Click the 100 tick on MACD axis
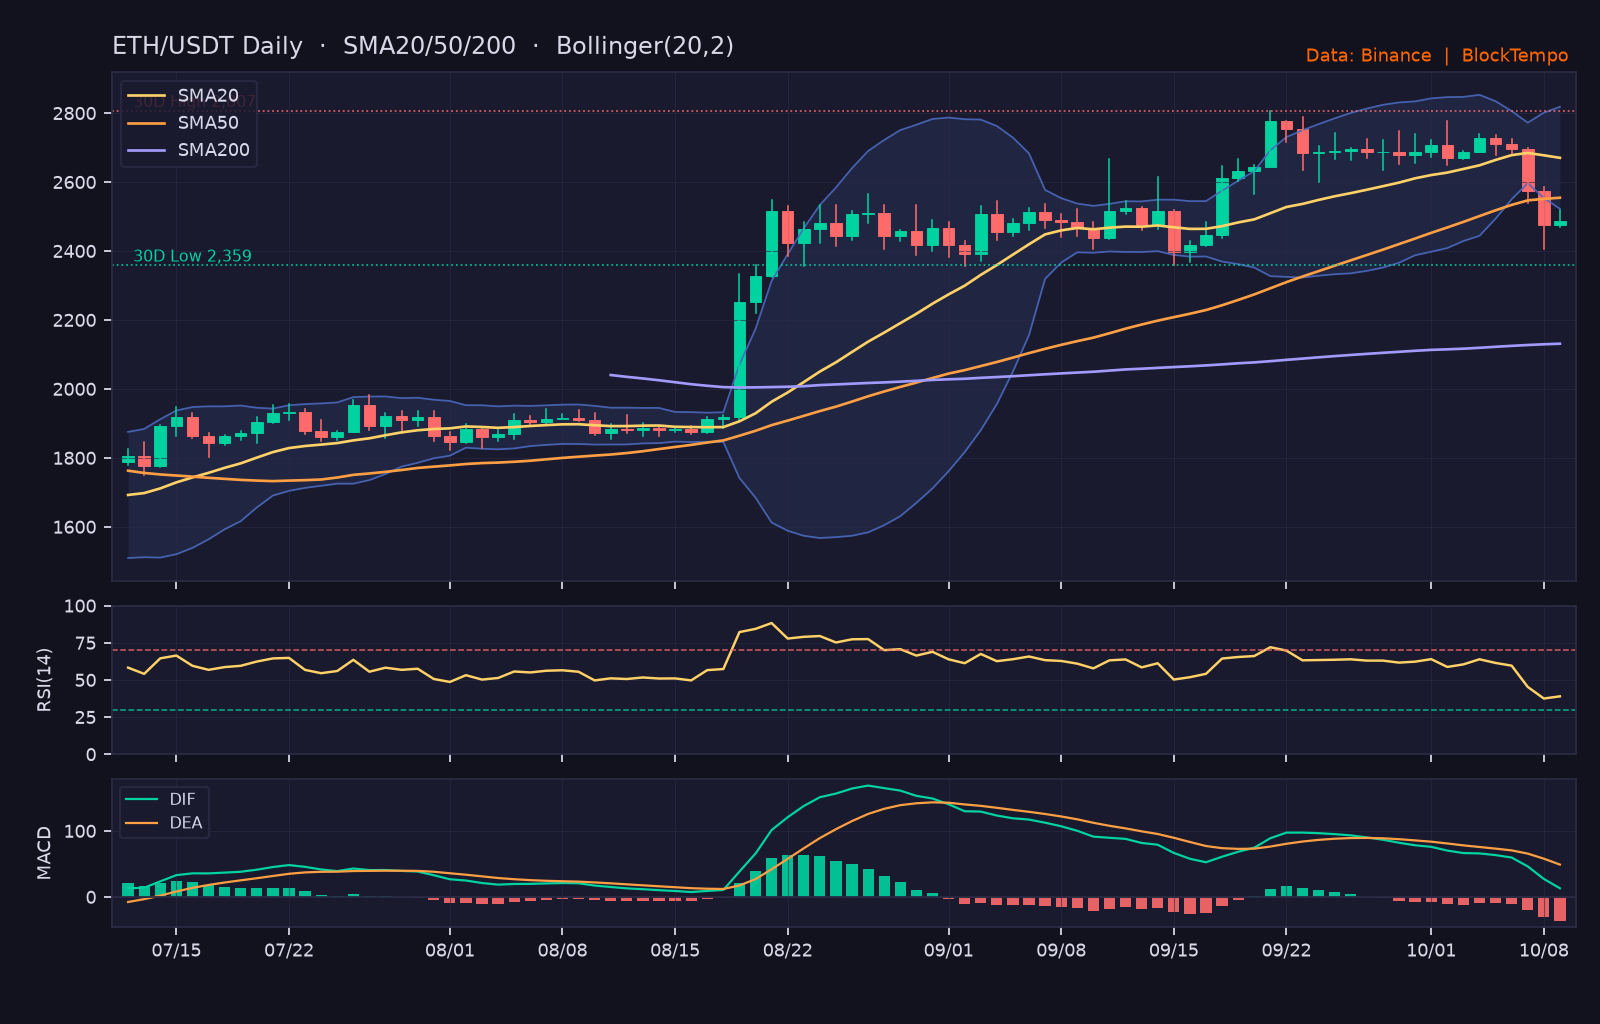1600x1024 pixels. click(80, 831)
